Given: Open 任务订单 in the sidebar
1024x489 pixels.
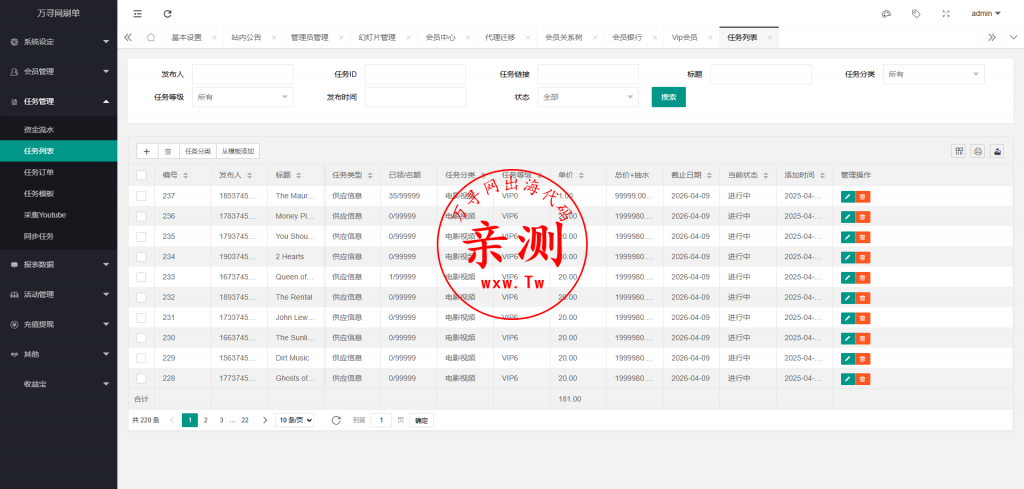Looking at the screenshot, I should pyautogui.click(x=59, y=173).
